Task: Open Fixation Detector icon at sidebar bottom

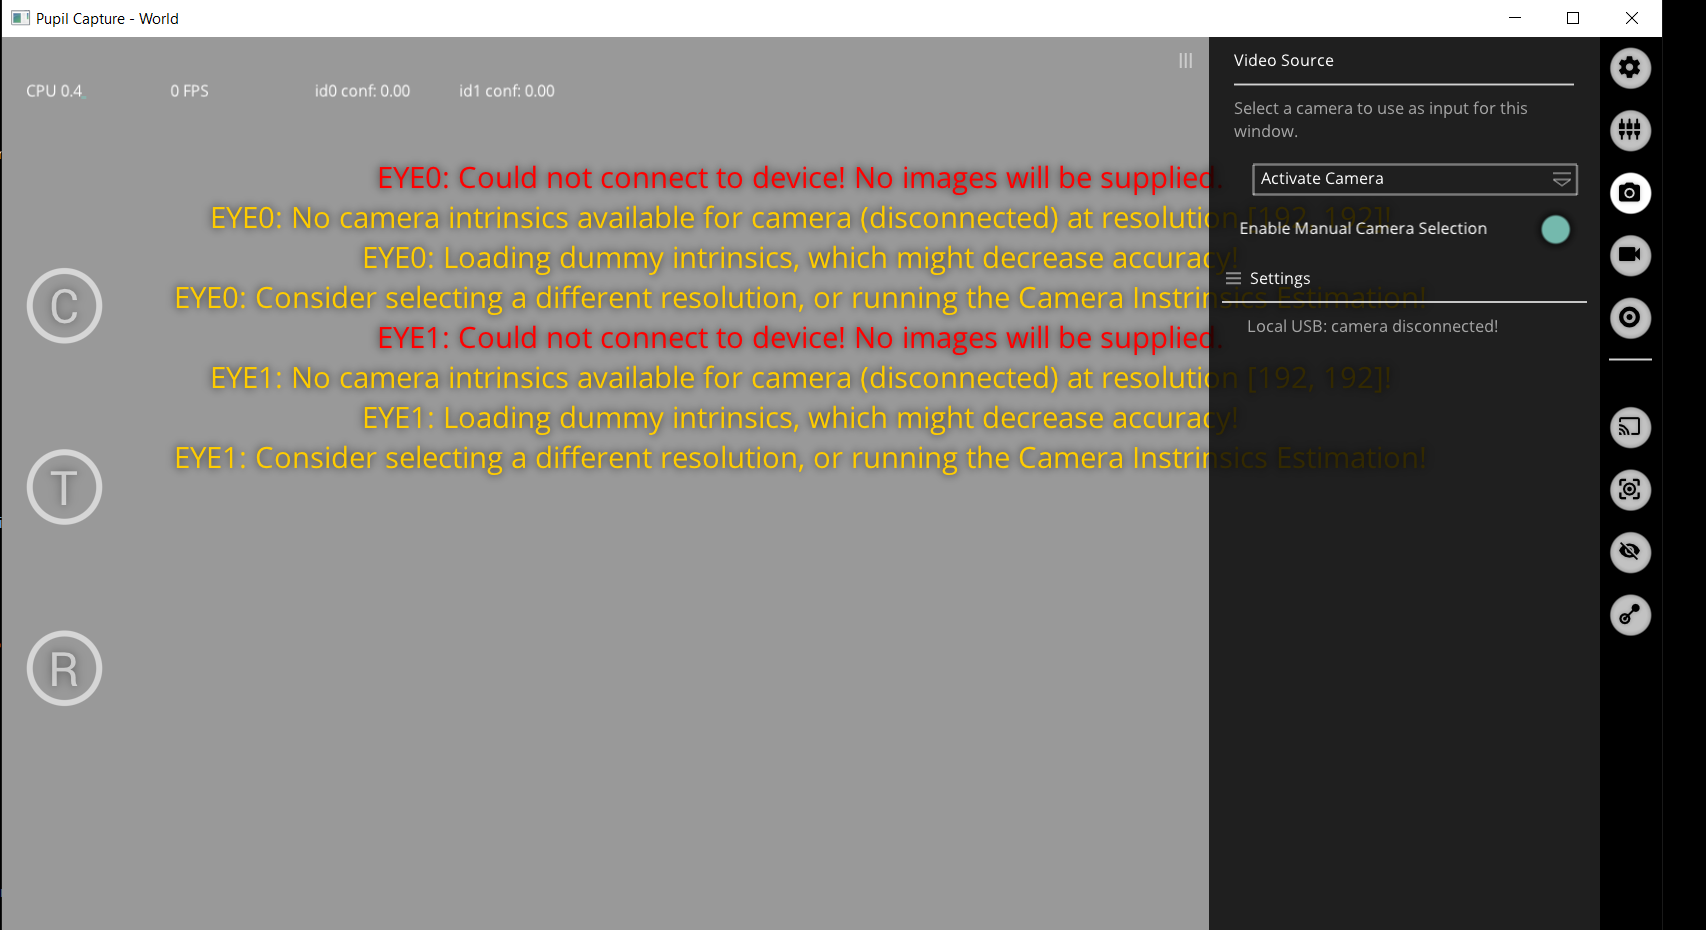Action: [x=1630, y=615]
